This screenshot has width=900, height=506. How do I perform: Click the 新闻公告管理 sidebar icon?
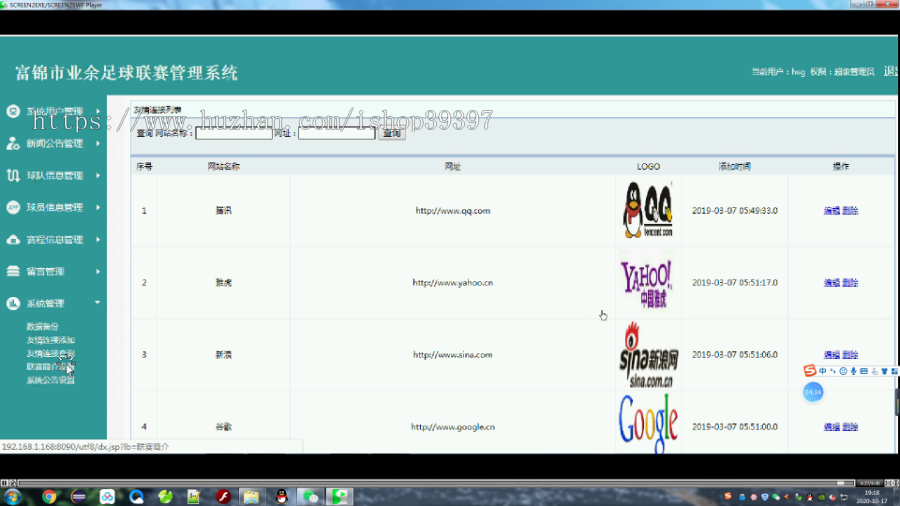[x=13, y=143]
